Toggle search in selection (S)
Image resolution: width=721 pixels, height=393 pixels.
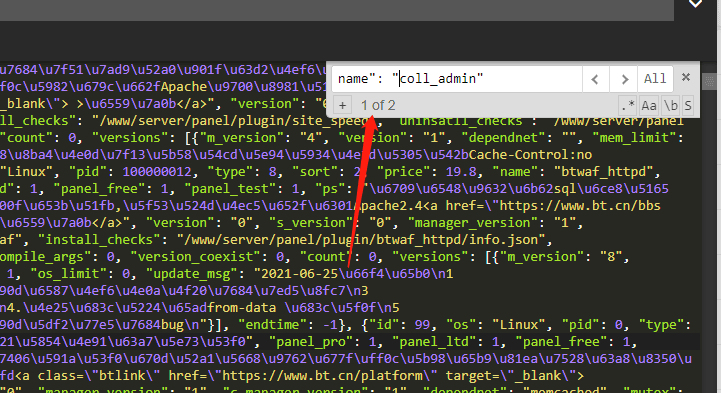(x=688, y=105)
